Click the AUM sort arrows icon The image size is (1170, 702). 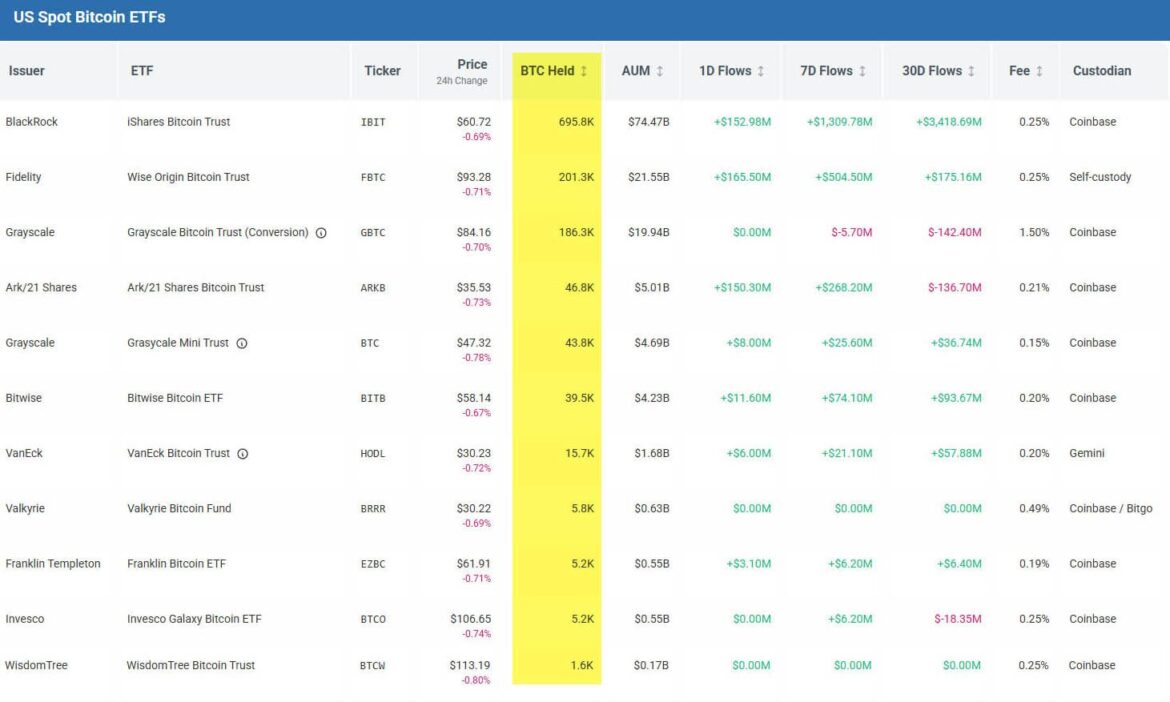point(660,71)
